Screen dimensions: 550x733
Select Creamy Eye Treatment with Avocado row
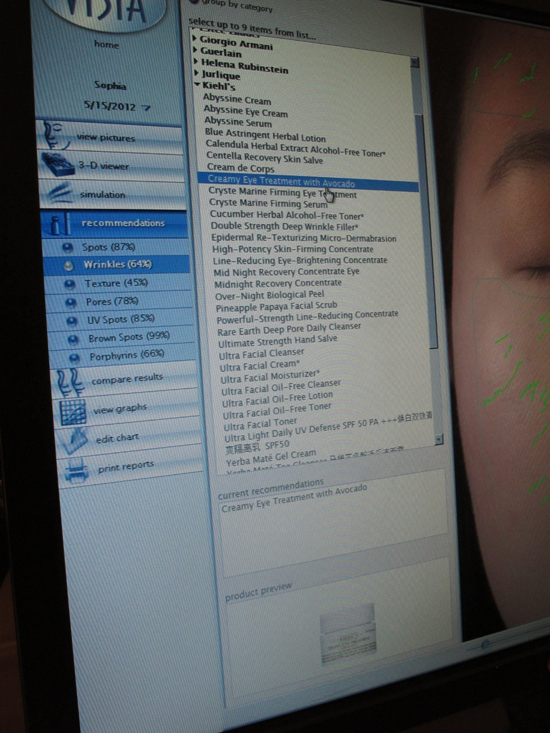307,182
